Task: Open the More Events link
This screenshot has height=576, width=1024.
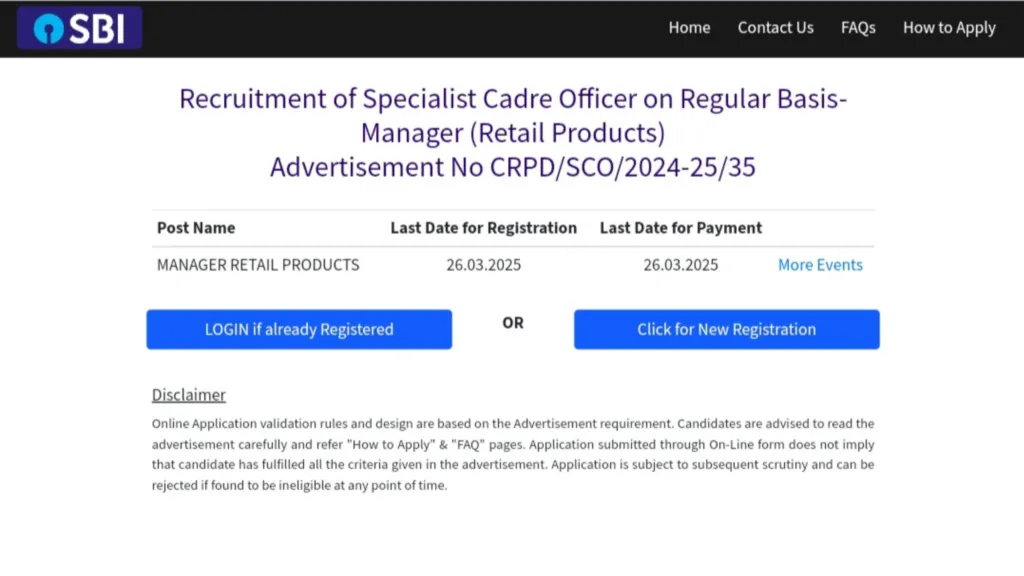Action: coord(820,264)
